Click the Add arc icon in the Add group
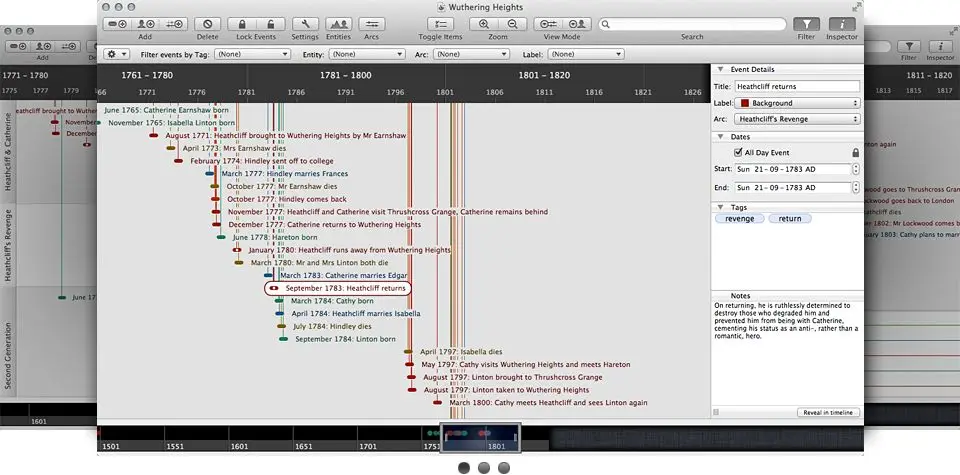The width and height of the screenshot is (960, 475). (174, 24)
